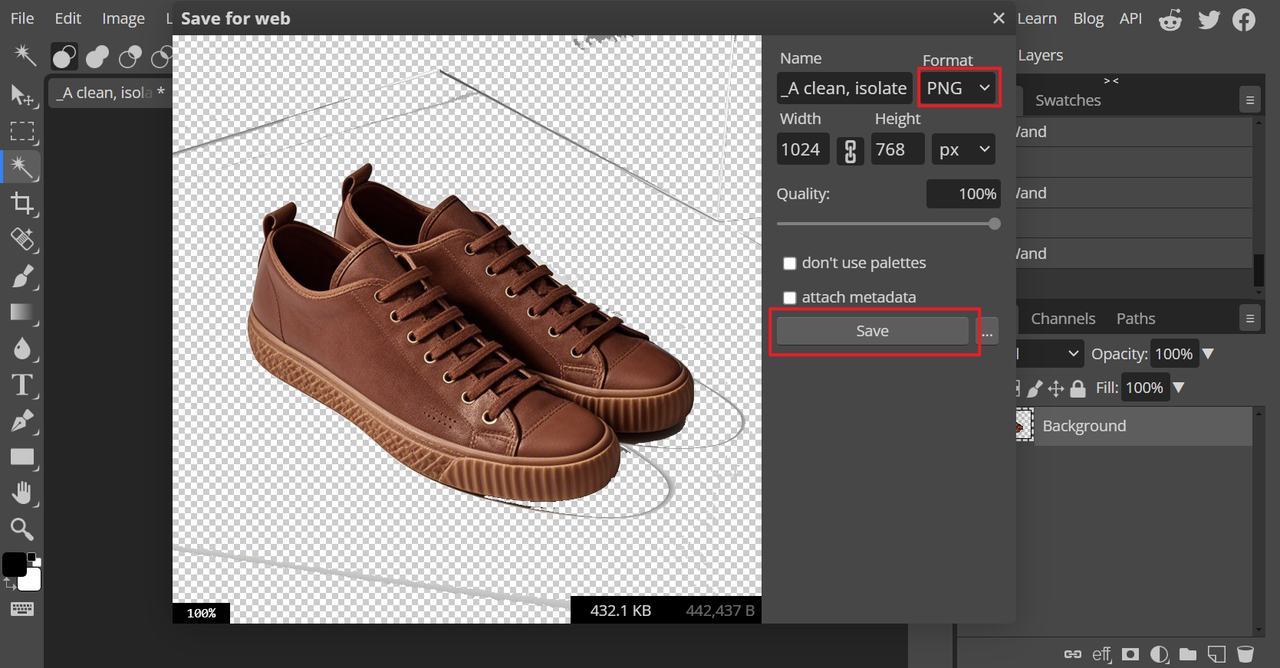
Task: Activate the Zoom tool magnifier
Action: point(22,529)
